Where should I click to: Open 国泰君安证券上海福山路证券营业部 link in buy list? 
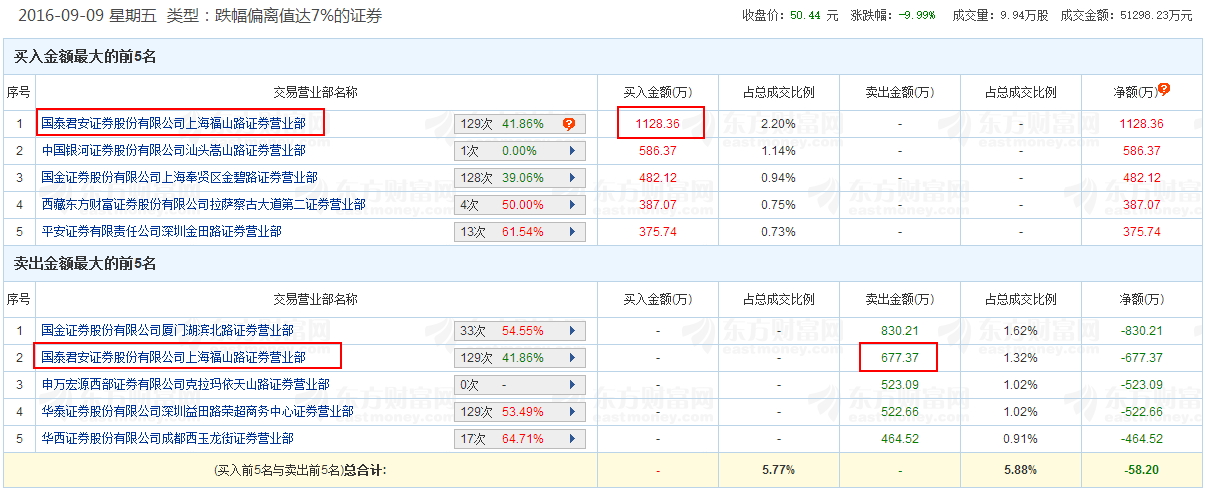point(180,123)
